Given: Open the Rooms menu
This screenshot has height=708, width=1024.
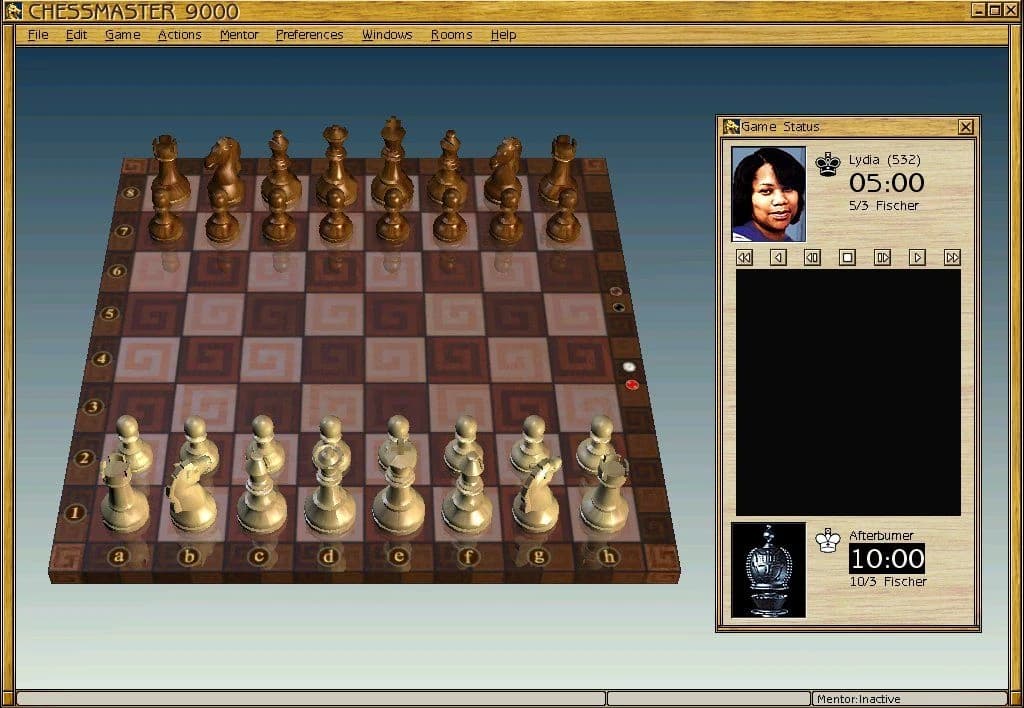Looking at the screenshot, I should (x=451, y=34).
